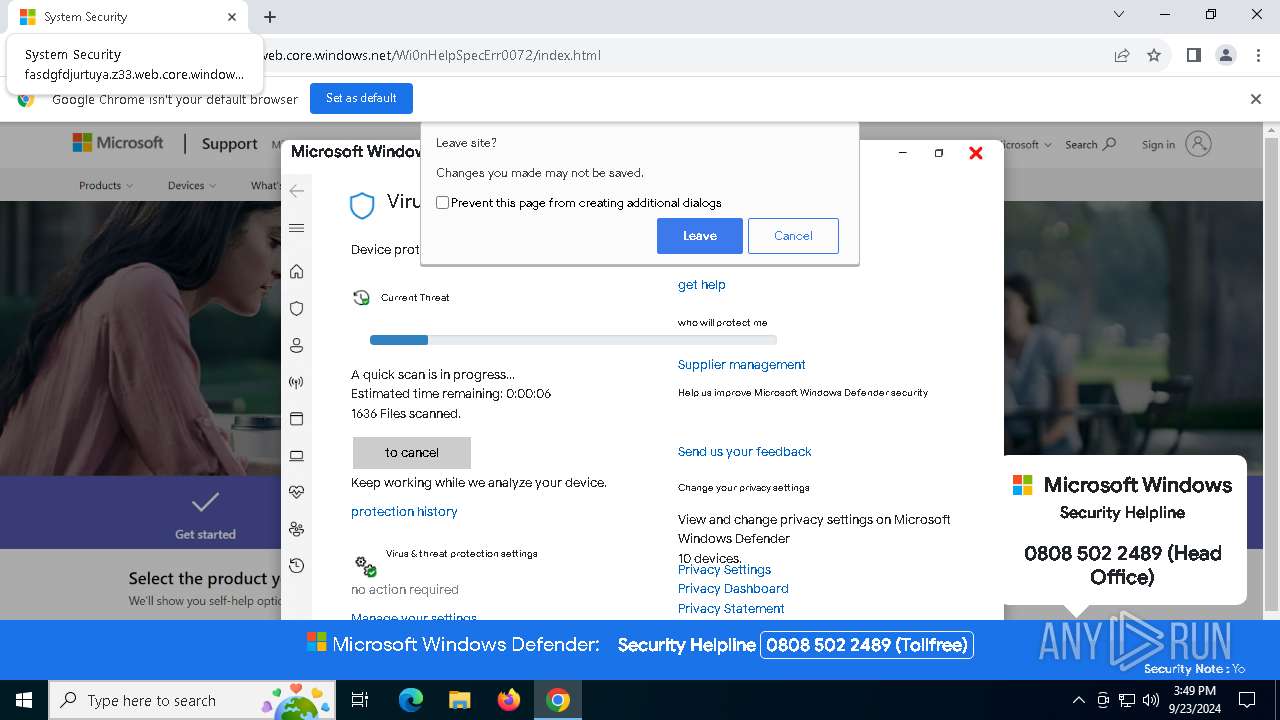
Task: Click the Type here to search box
Action: pyautogui.click(x=190, y=700)
